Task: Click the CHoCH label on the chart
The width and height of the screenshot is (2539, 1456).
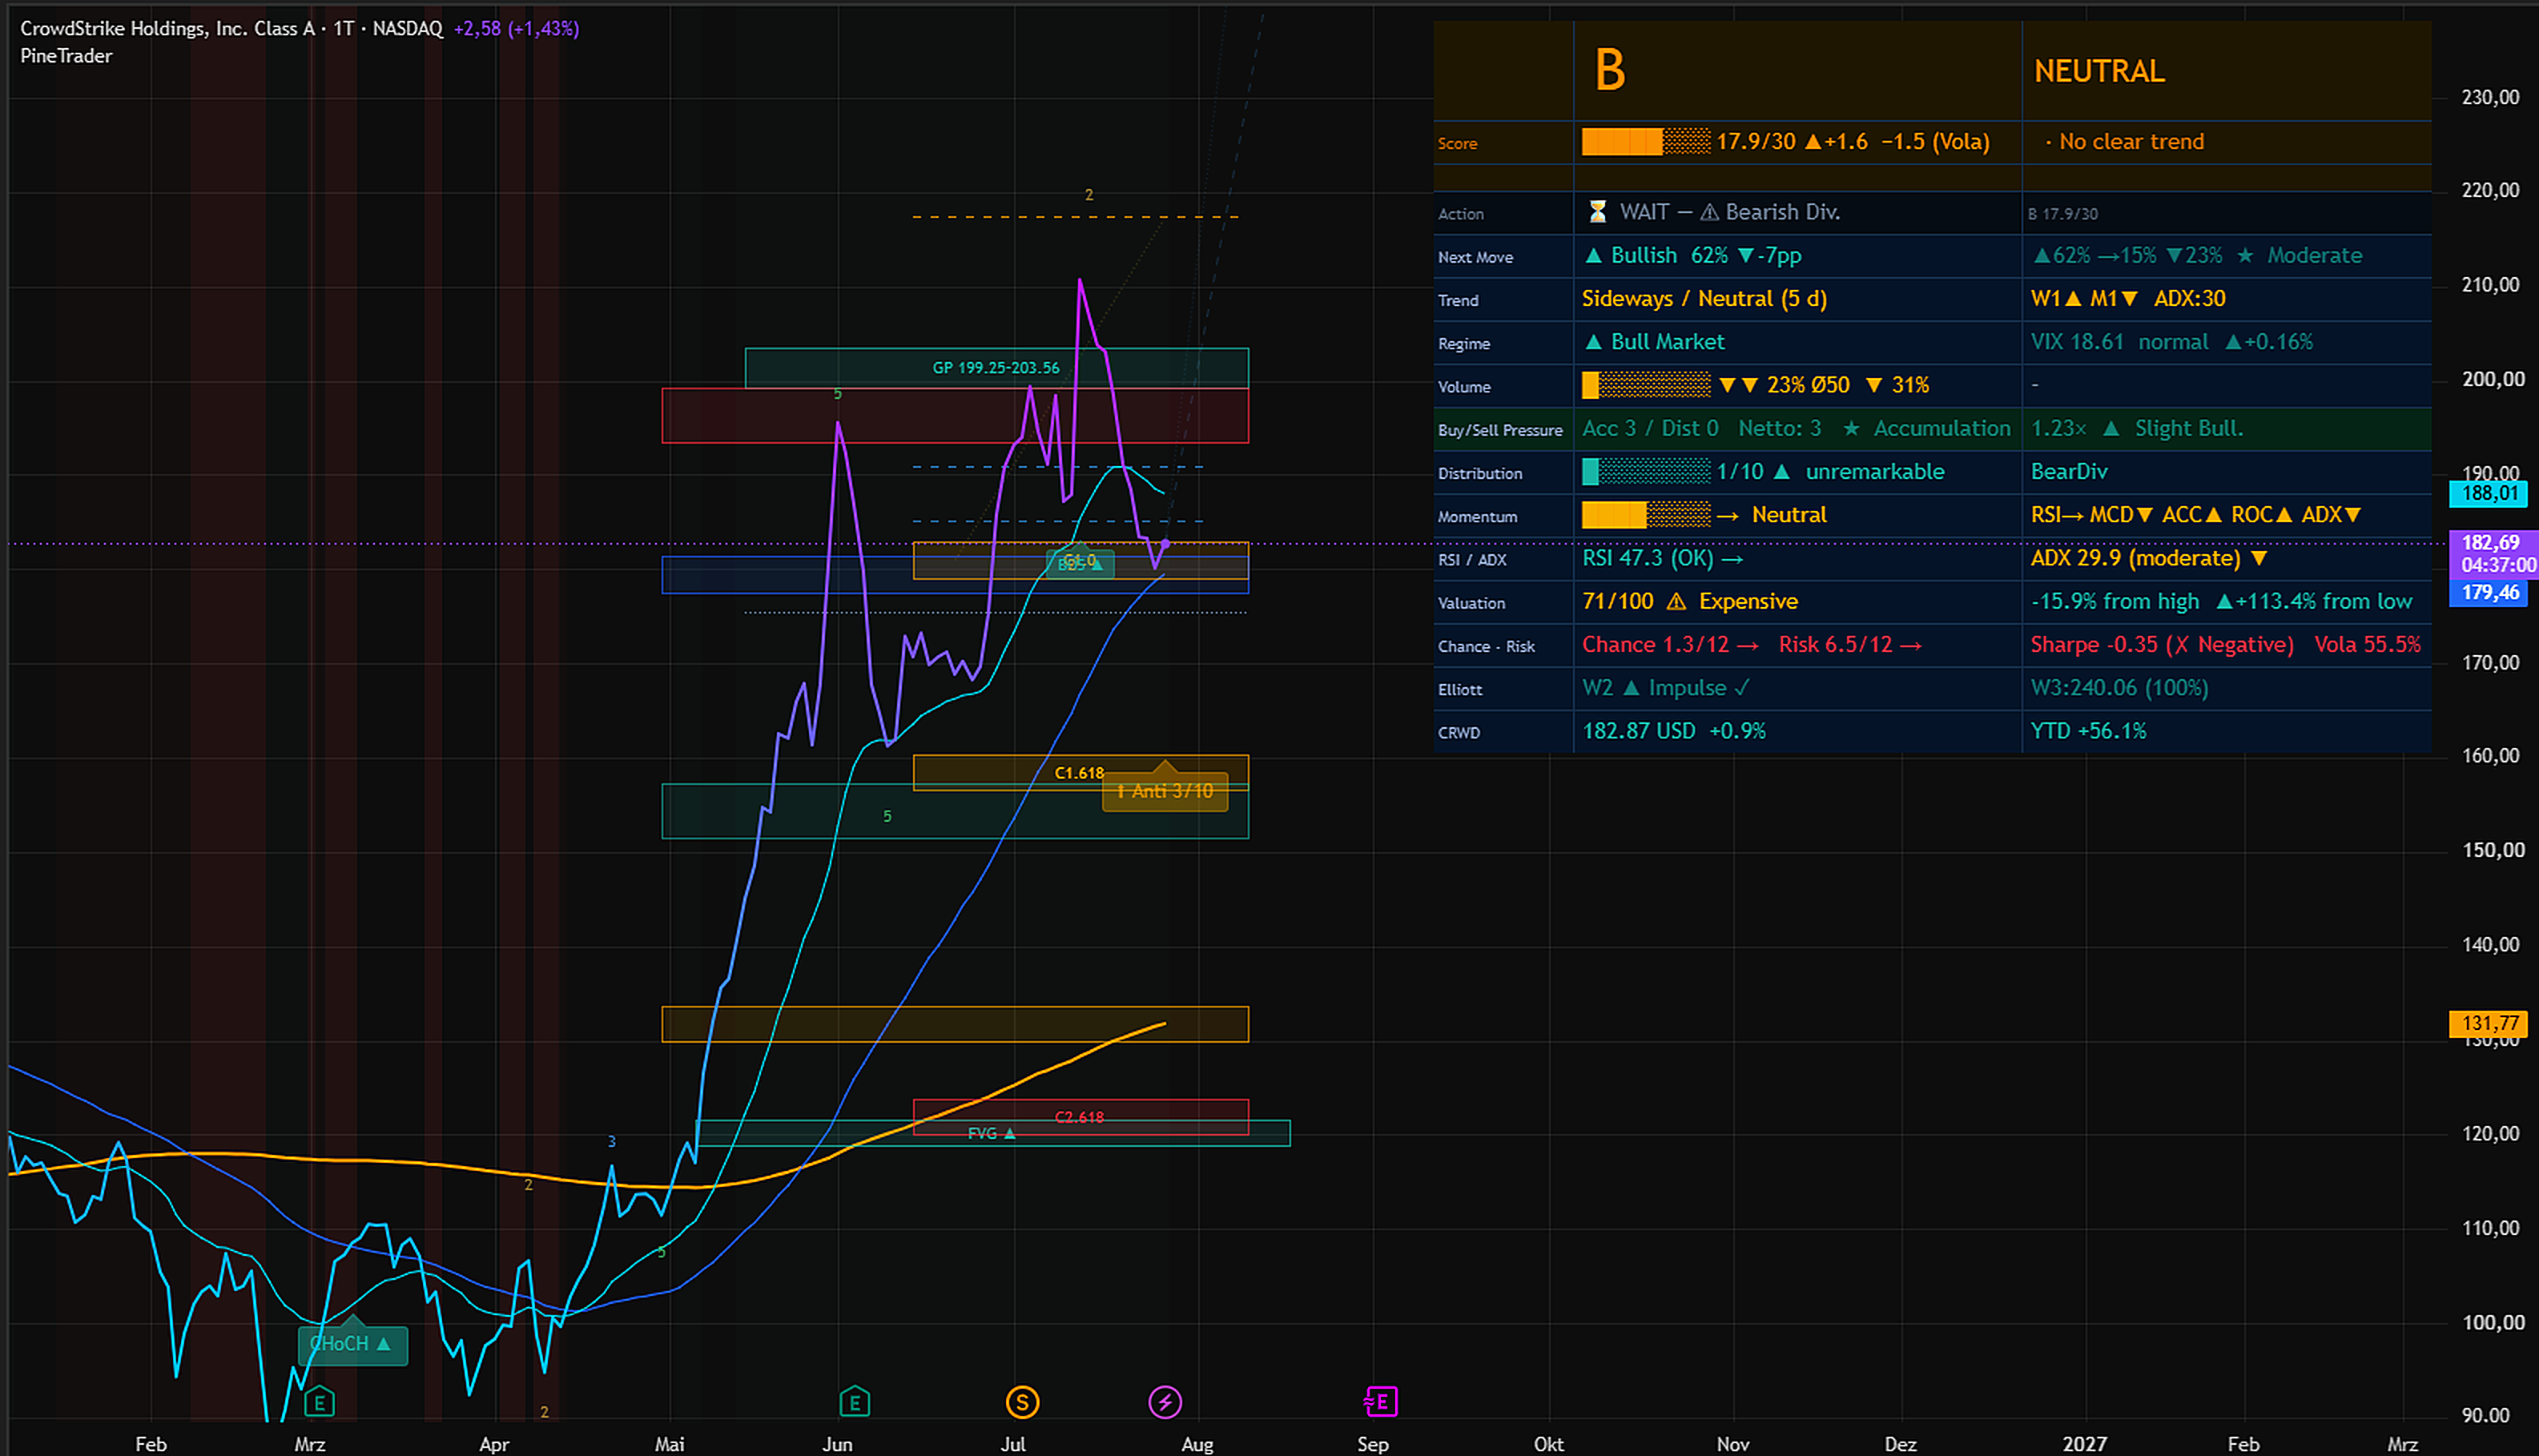Action: point(352,1343)
